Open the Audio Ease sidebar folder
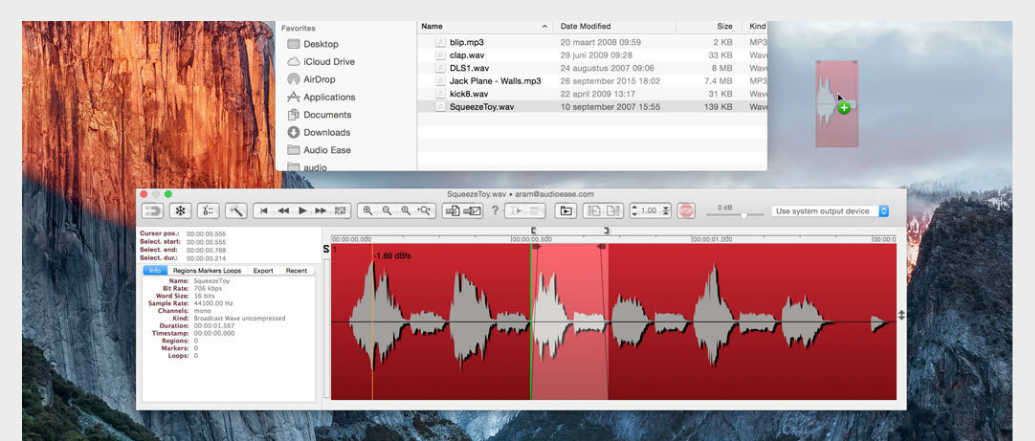1035x441 pixels. (x=327, y=150)
